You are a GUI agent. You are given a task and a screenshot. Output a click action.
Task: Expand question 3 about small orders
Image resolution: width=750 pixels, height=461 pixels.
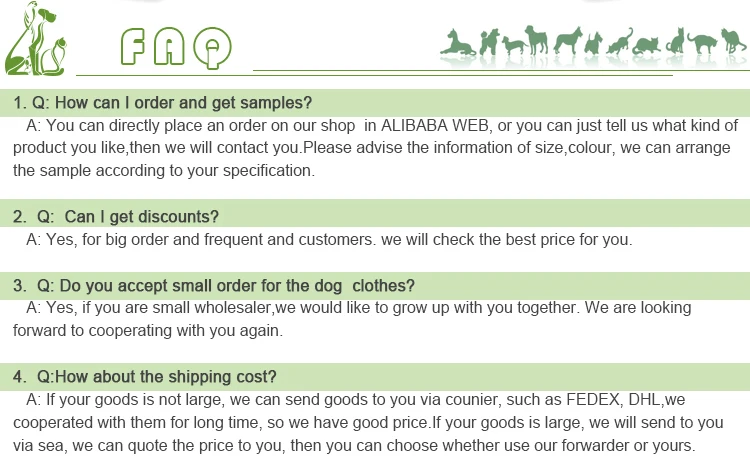point(375,285)
